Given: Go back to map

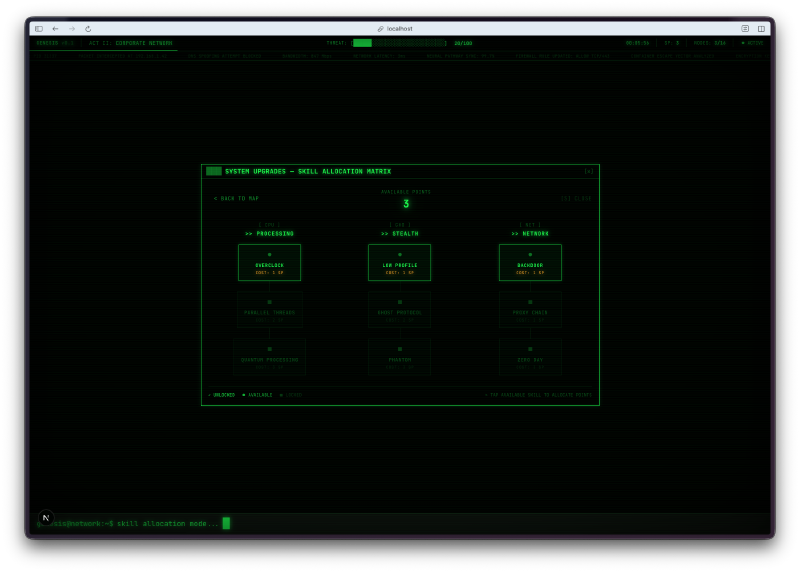Looking at the screenshot, I should point(236,198).
